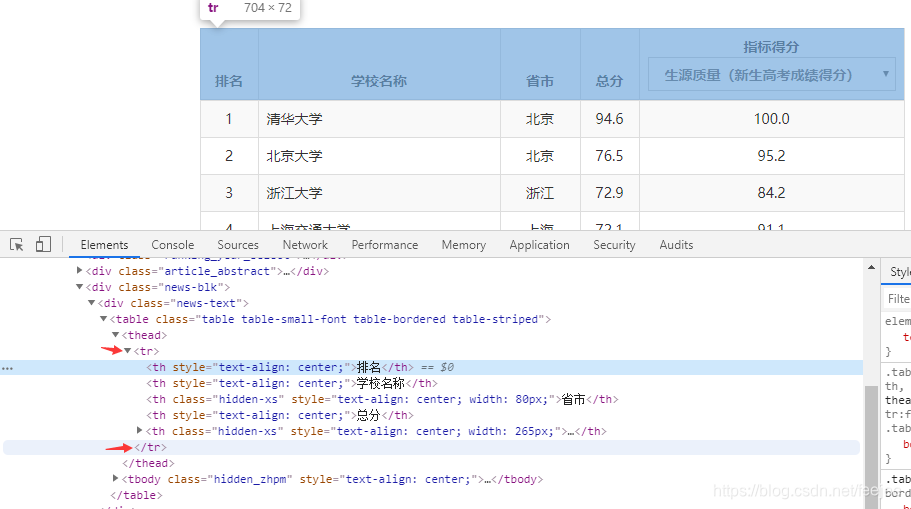Click the 浙江大学 table cell
This screenshot has width=911, height=509.
(x=379, y=193)
